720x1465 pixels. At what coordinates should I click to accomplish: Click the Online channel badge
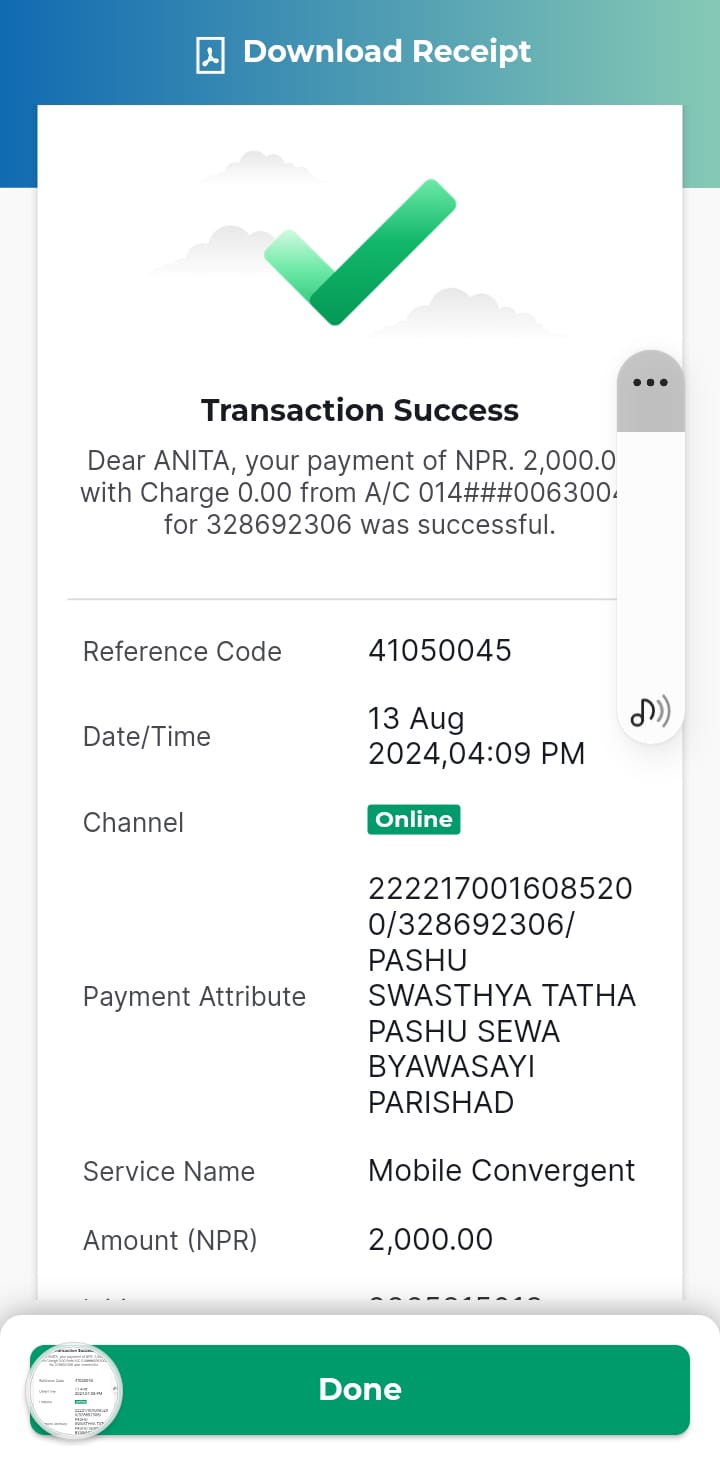(x=414, y=819)
